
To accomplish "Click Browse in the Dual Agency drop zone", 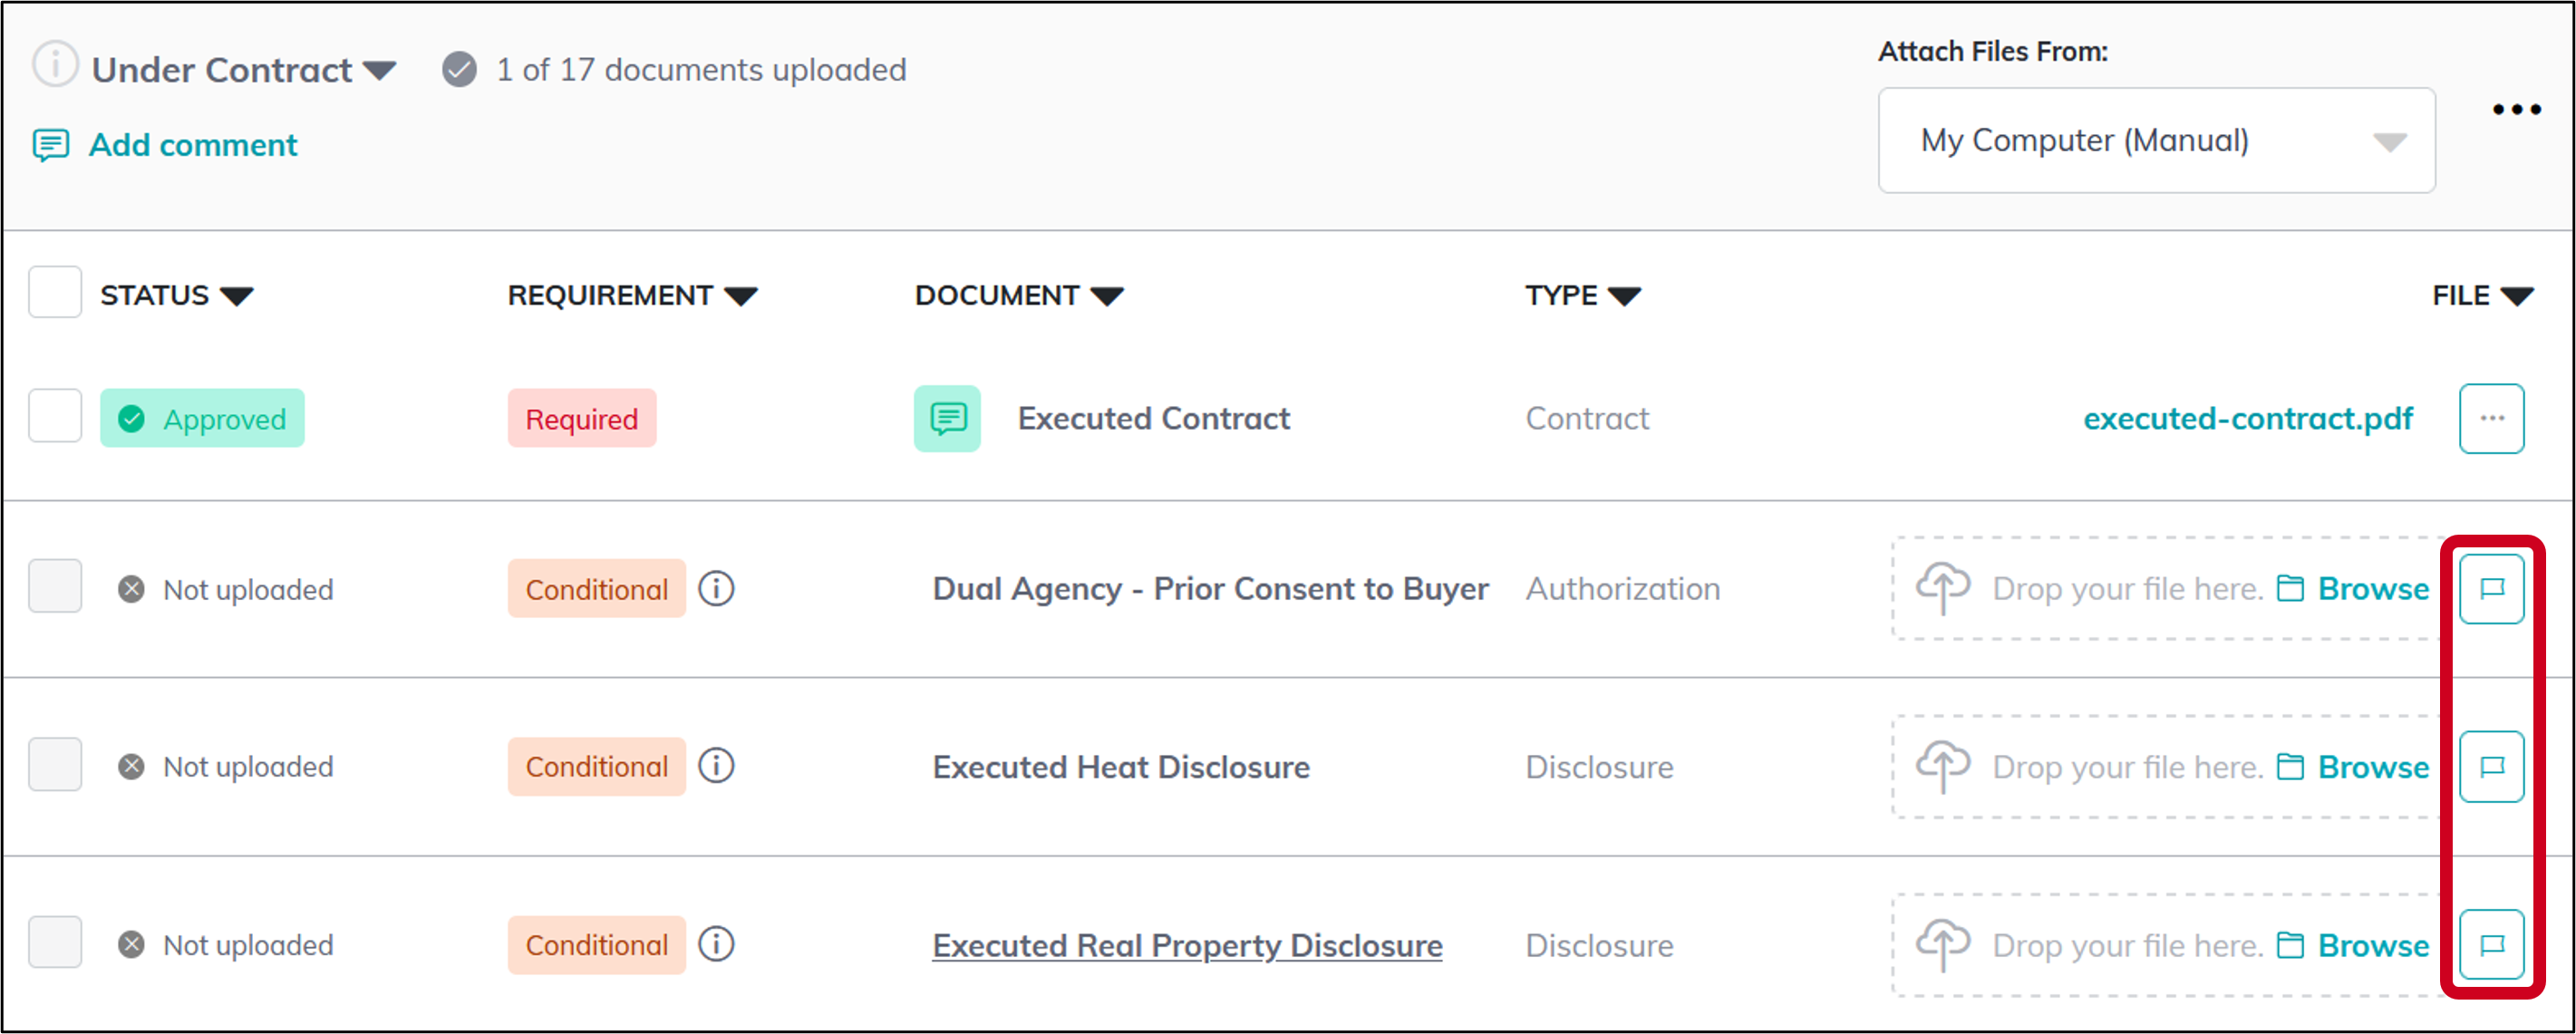I will [x=2372, y=589].
